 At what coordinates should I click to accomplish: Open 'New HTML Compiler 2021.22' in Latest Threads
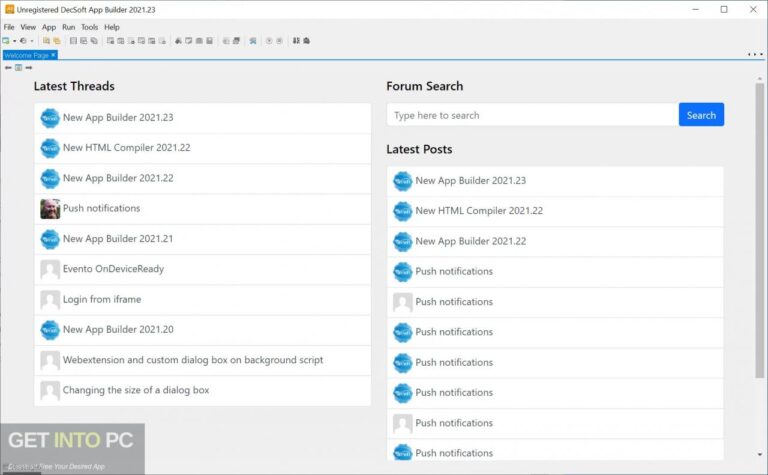click(x=126, y=148)
